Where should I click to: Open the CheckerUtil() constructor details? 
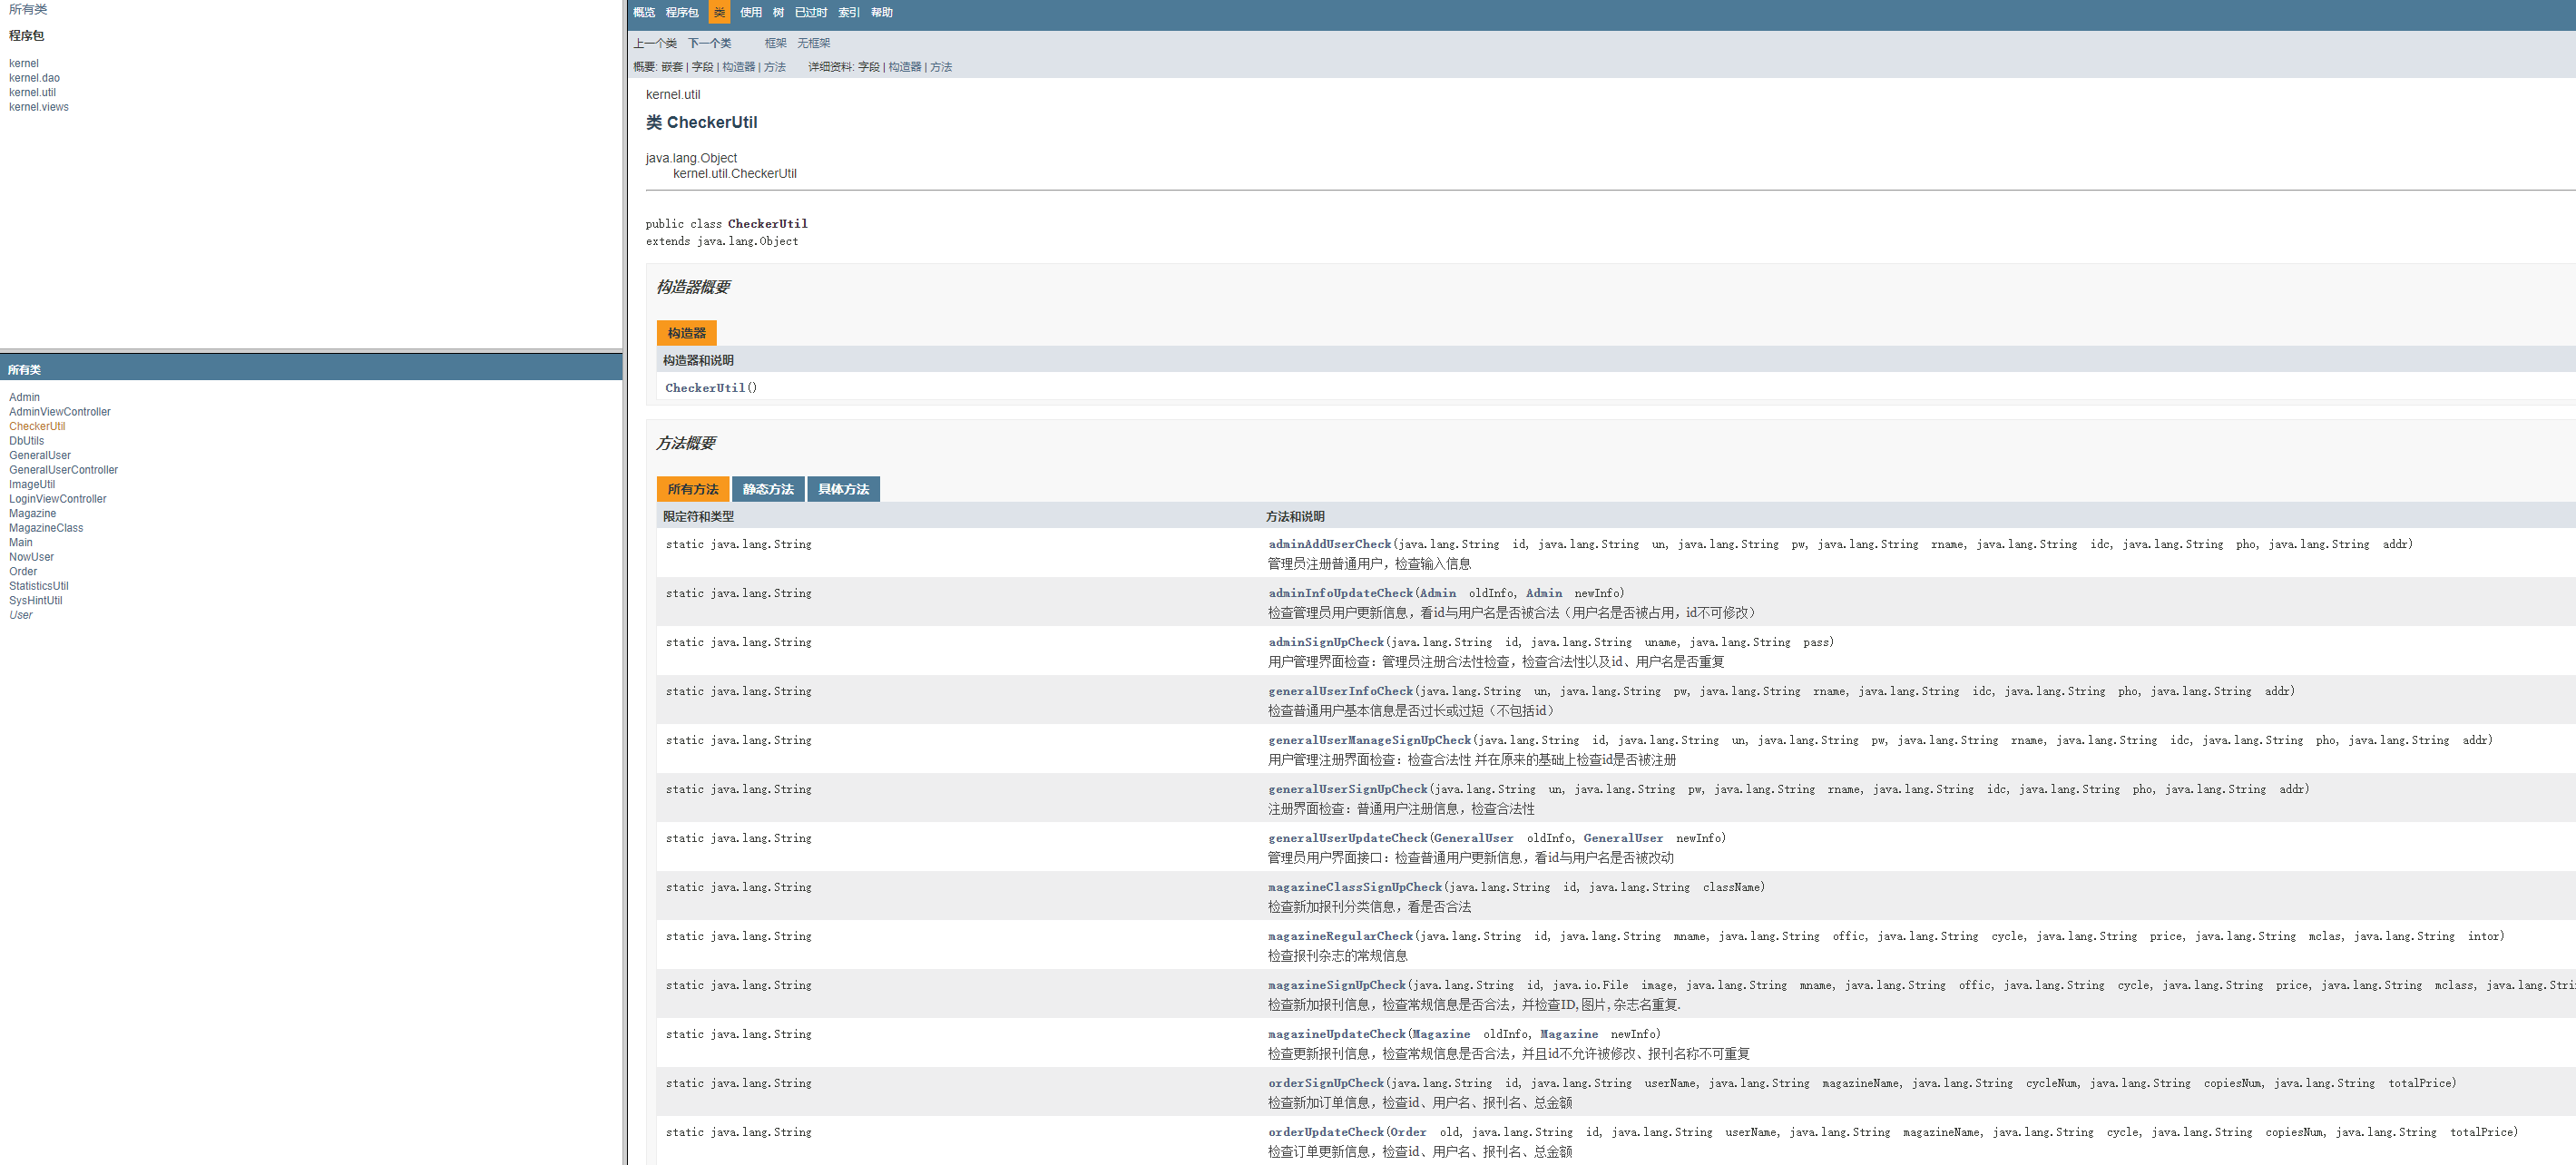705,387
